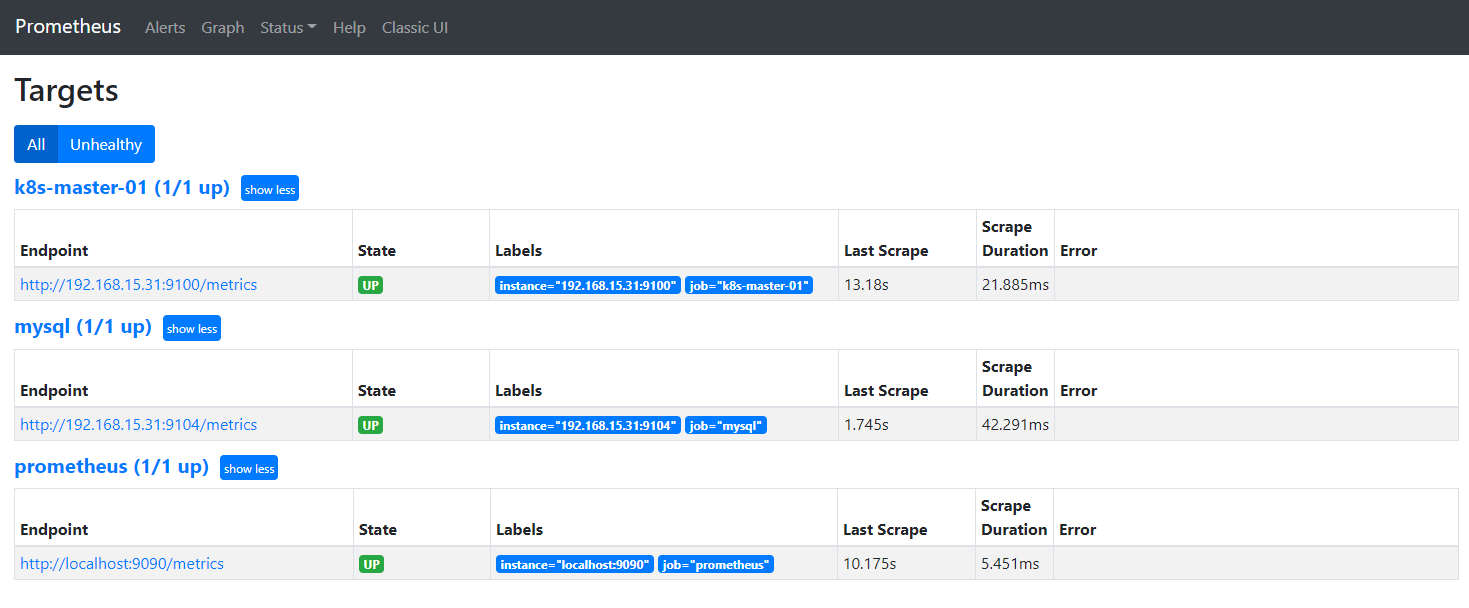Screen dimensions: 1469x608
Task: Go to the Graph page
Action: pos(222,28)
